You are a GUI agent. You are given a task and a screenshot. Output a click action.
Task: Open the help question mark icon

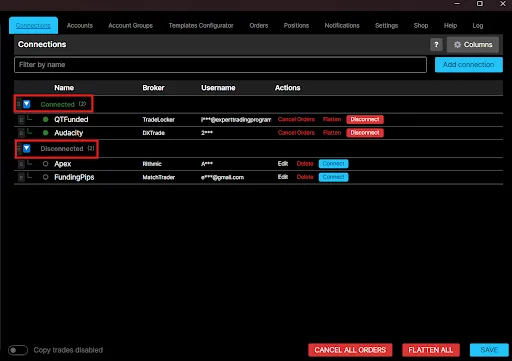[x=436, y=45]
